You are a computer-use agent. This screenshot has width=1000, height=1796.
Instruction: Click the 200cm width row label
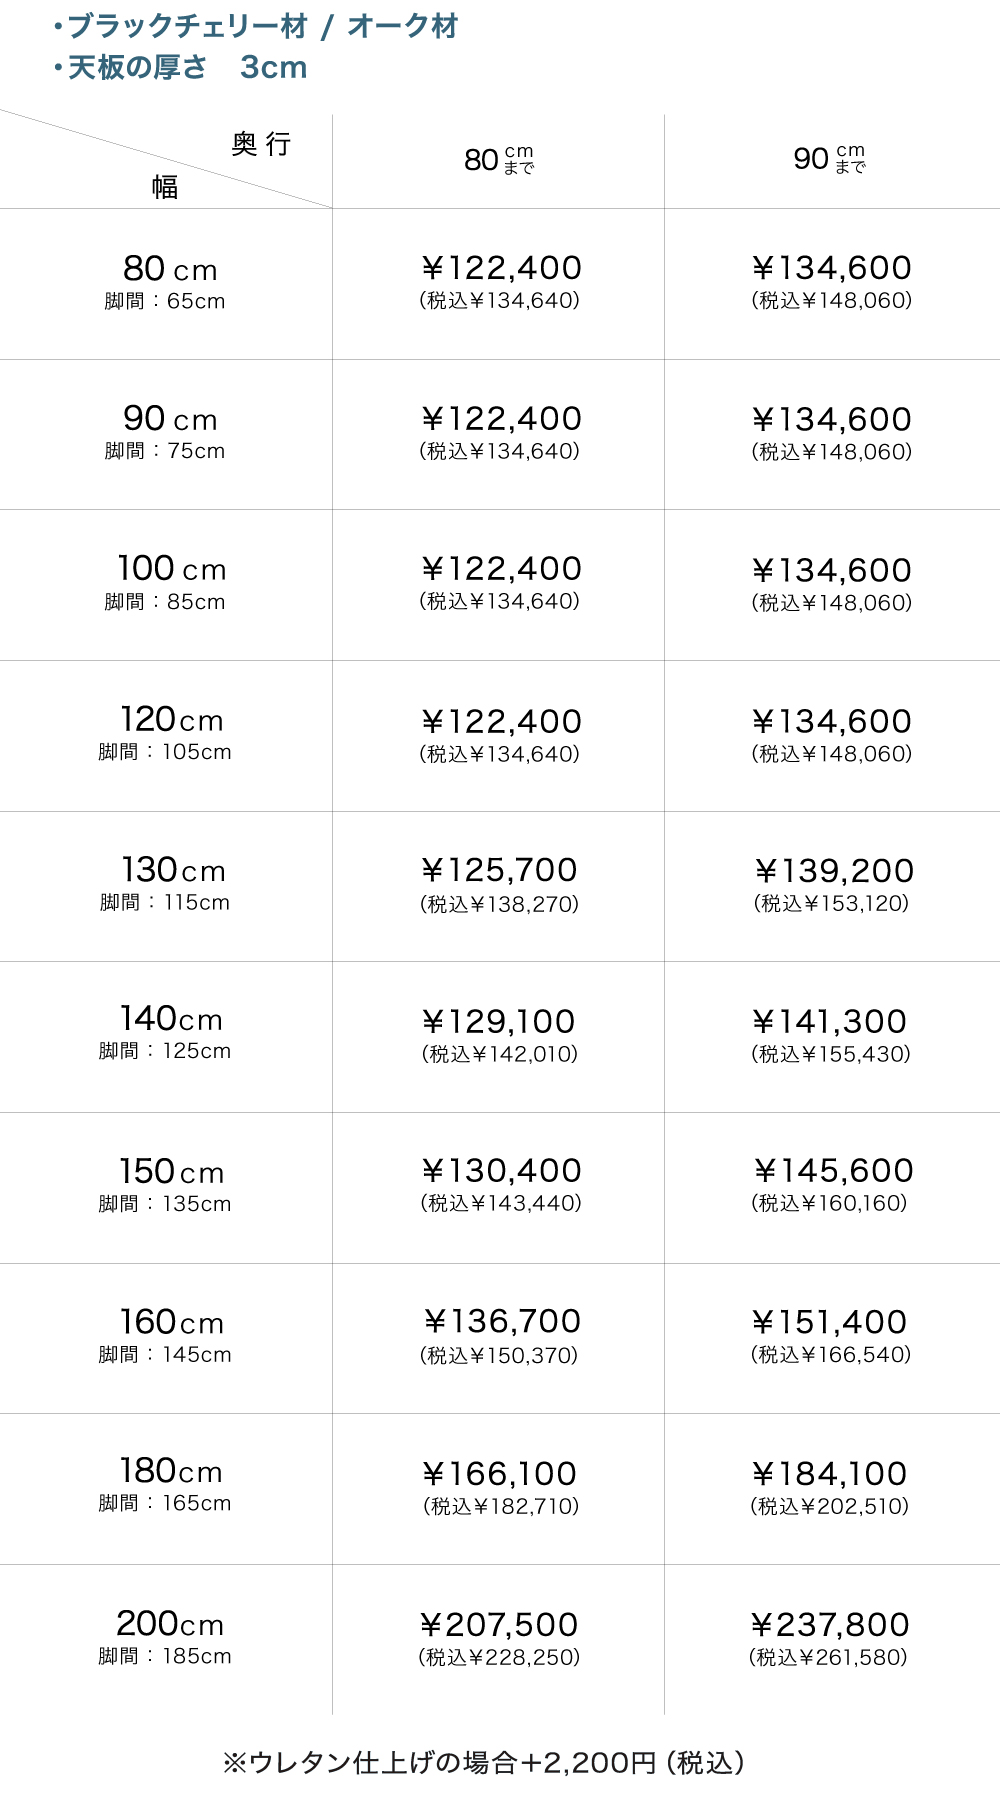pos(169,1624)
